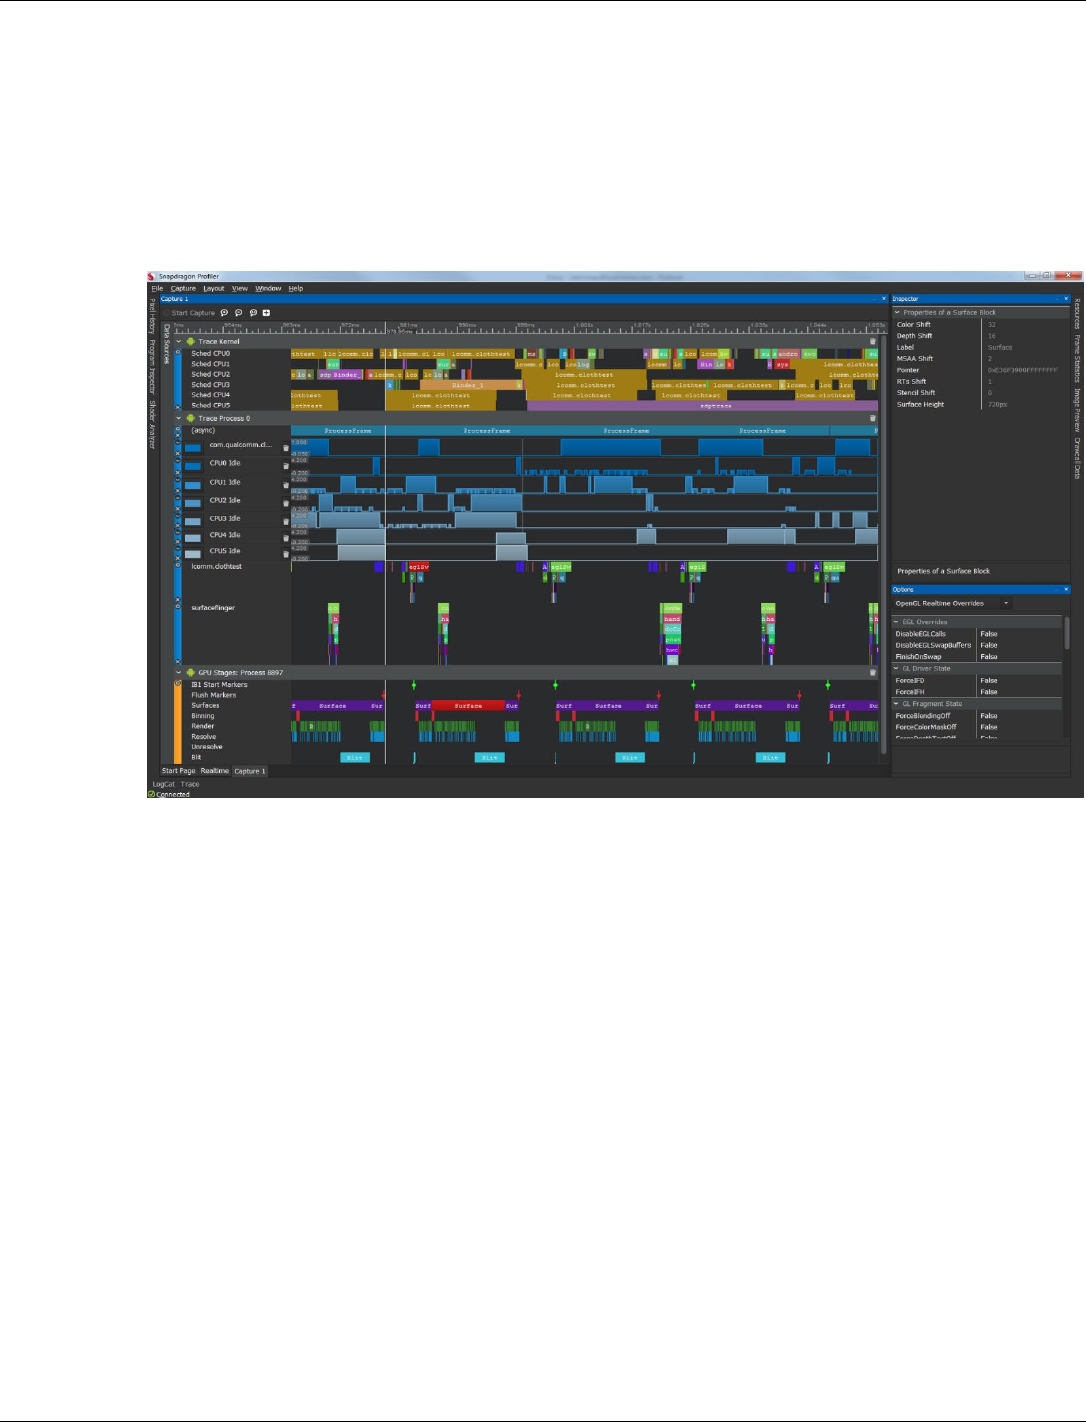1086x1422 pixels.
Task: Select the IB1 Start Markers row
Action: [x=219, y=685]
